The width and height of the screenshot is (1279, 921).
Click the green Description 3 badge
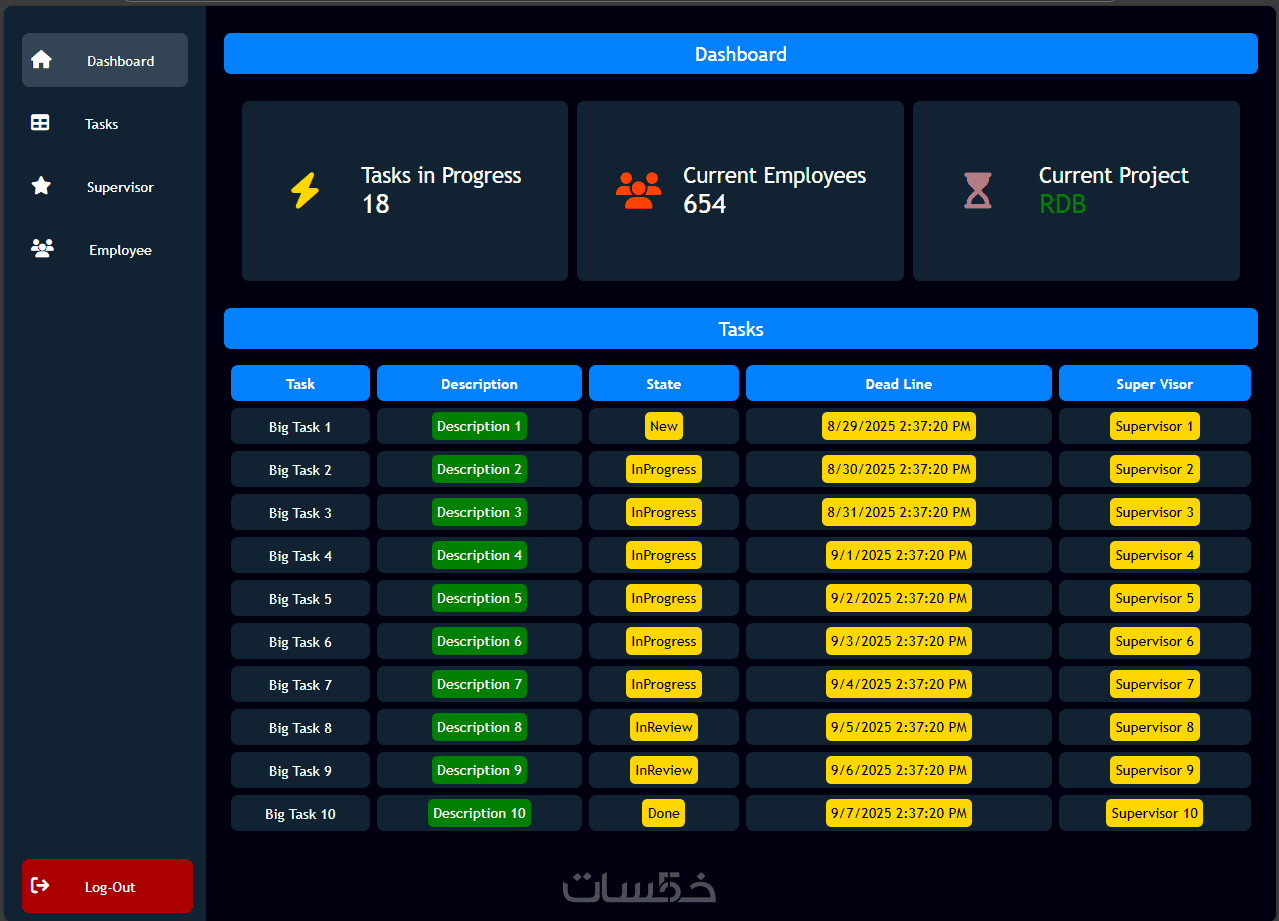tap(479, 512)
